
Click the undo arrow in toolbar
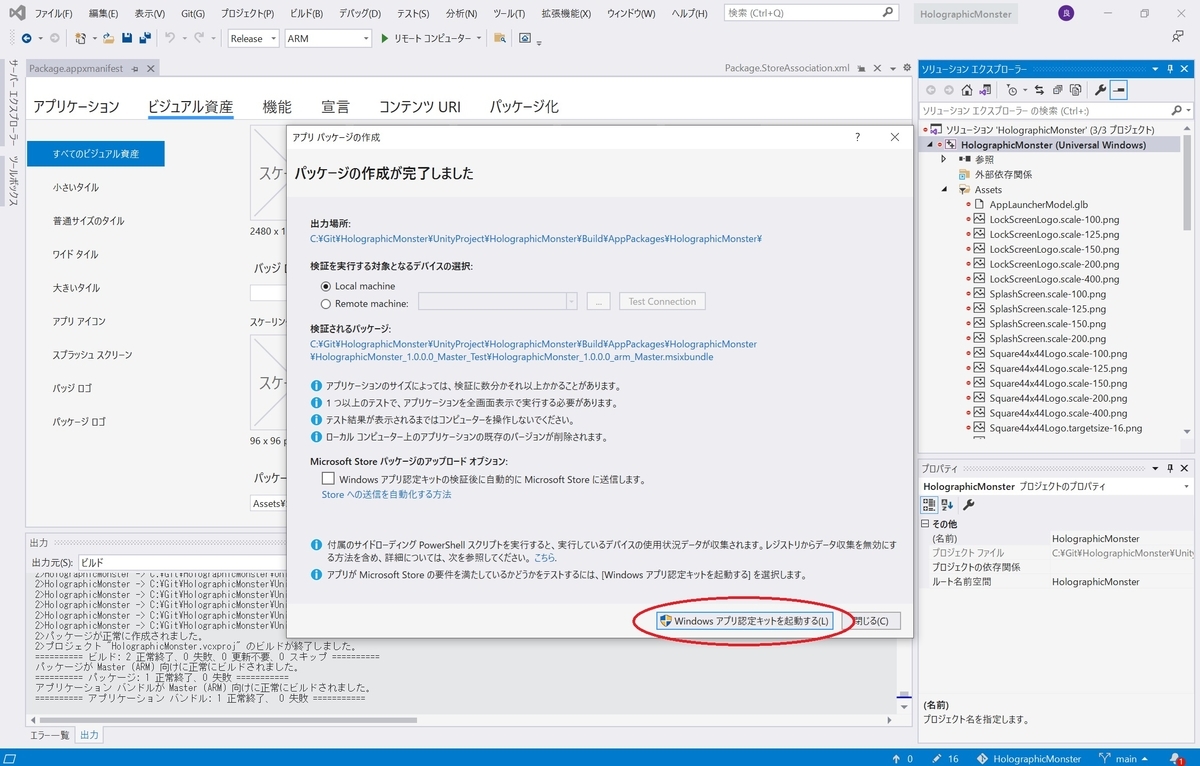point(170,38)
